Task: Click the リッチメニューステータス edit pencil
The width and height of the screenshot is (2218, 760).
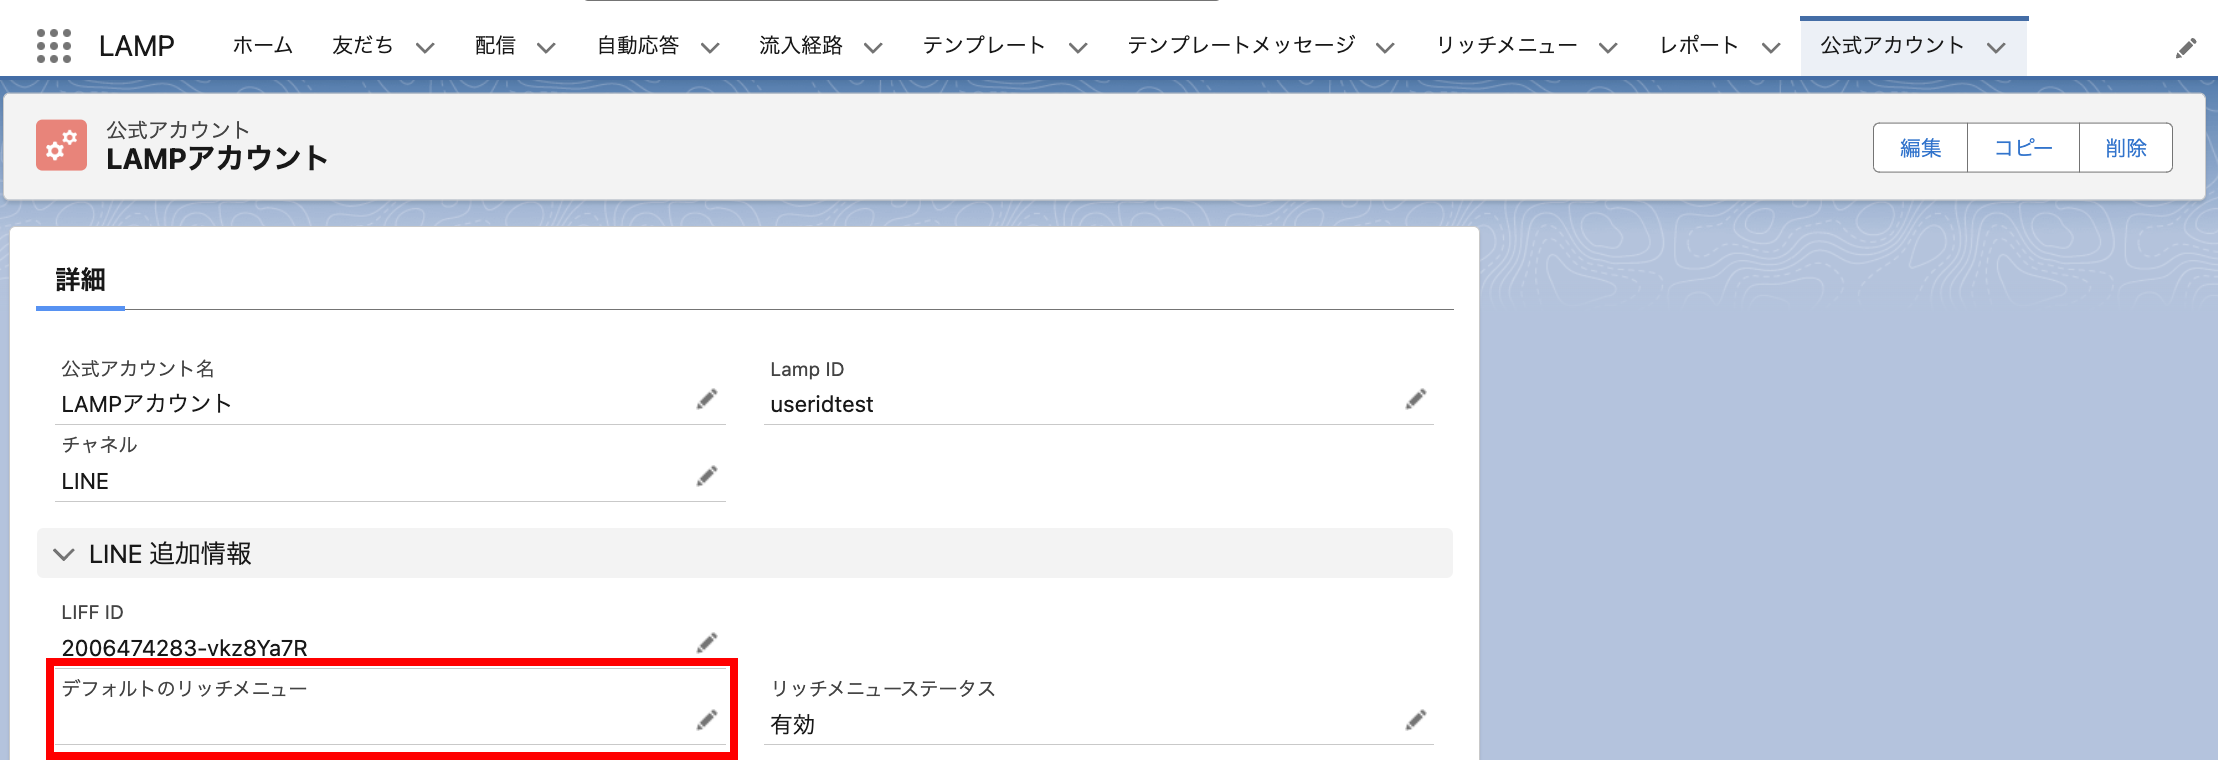Action: pyautogui.click(x=1415, y=720)
